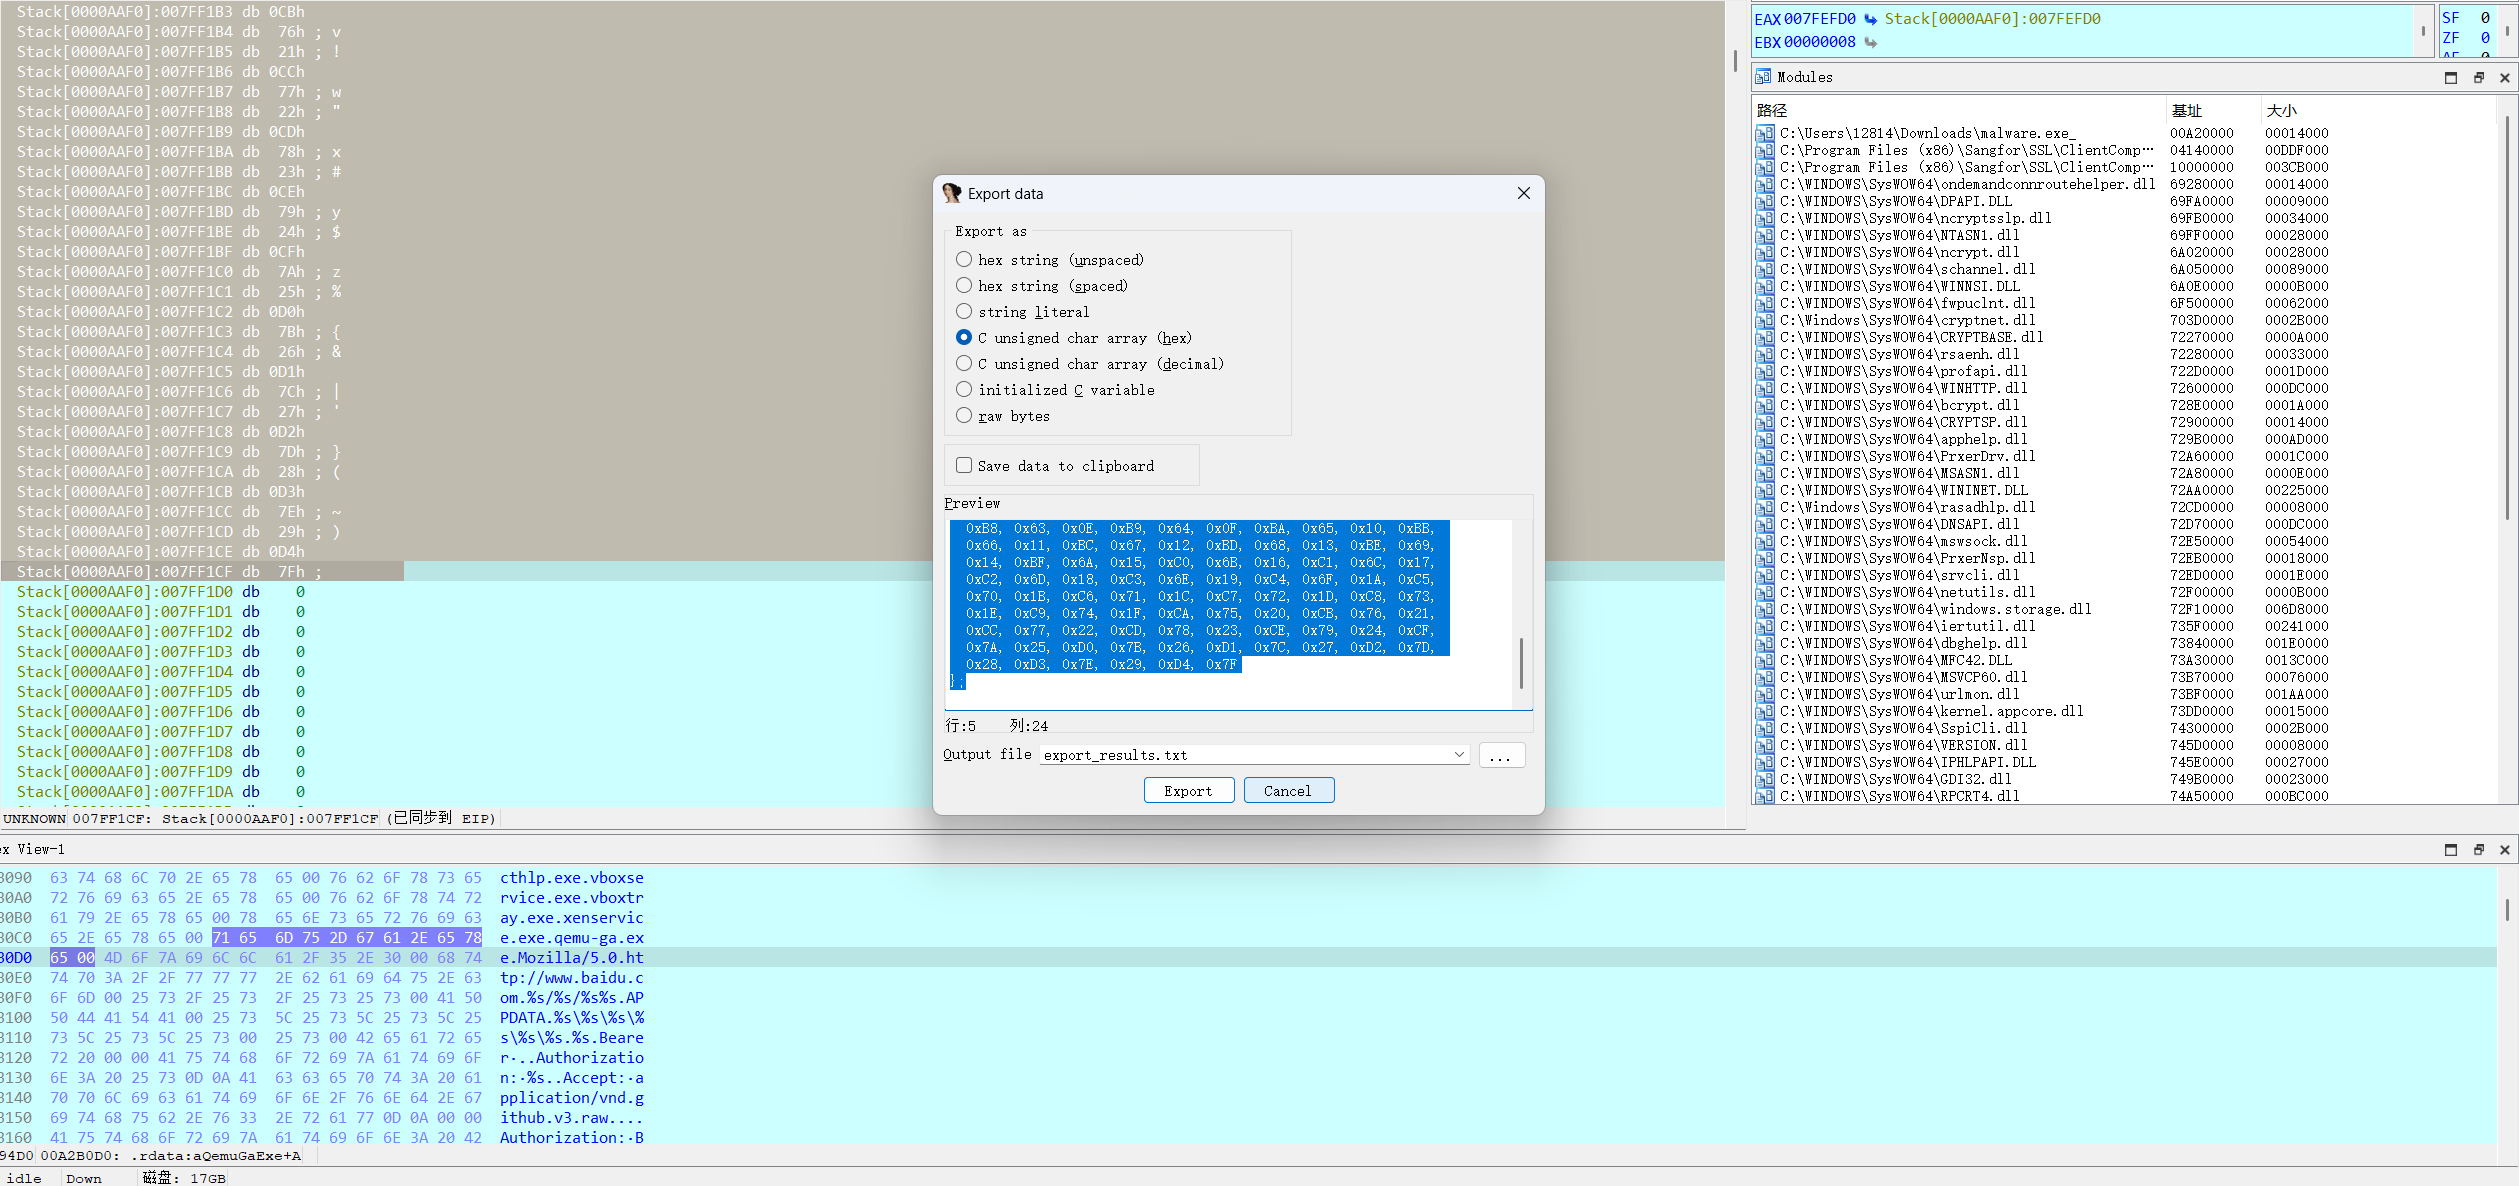Open file browser with ... button
This screenshot has height=1186, width=2519.
(x=1500, y=755)
